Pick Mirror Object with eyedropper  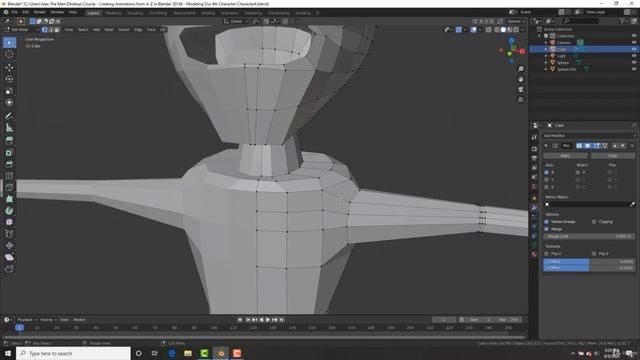coord(633,204)
